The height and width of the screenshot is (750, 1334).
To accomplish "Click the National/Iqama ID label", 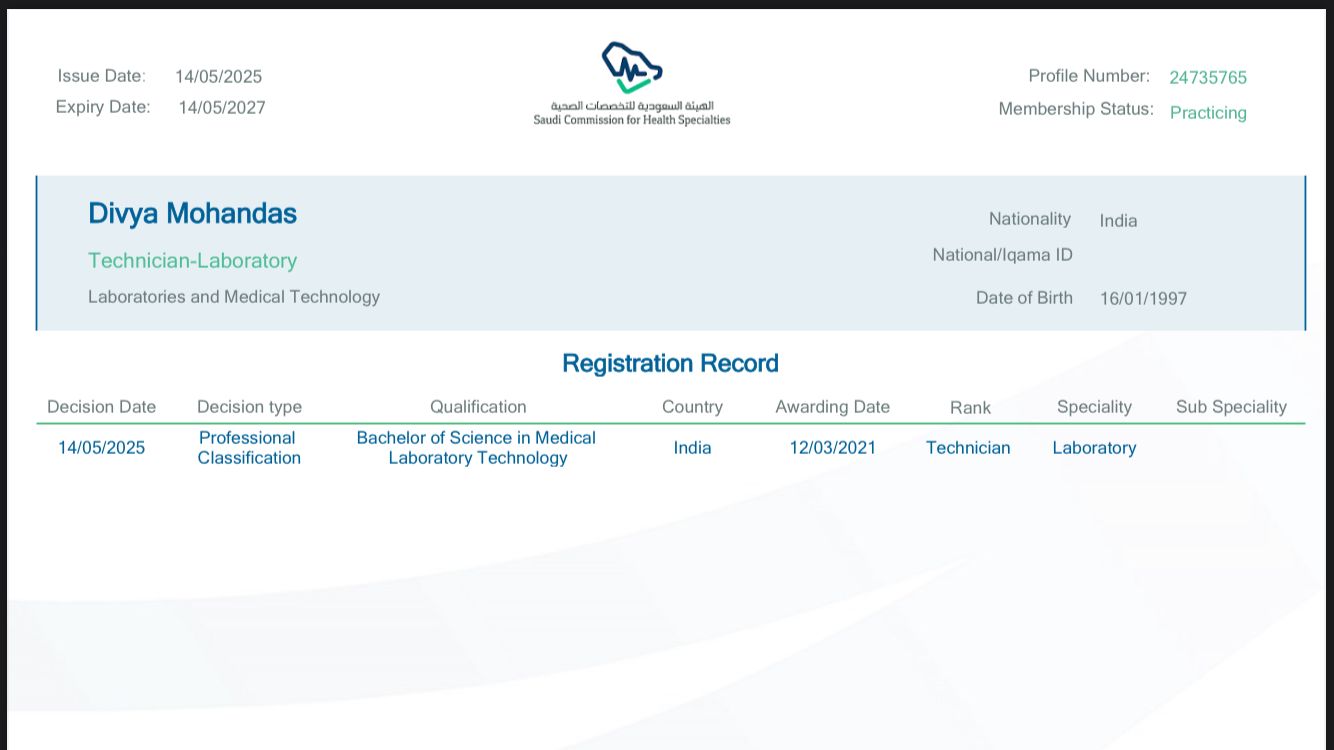I will click(x=1002, y=255).
